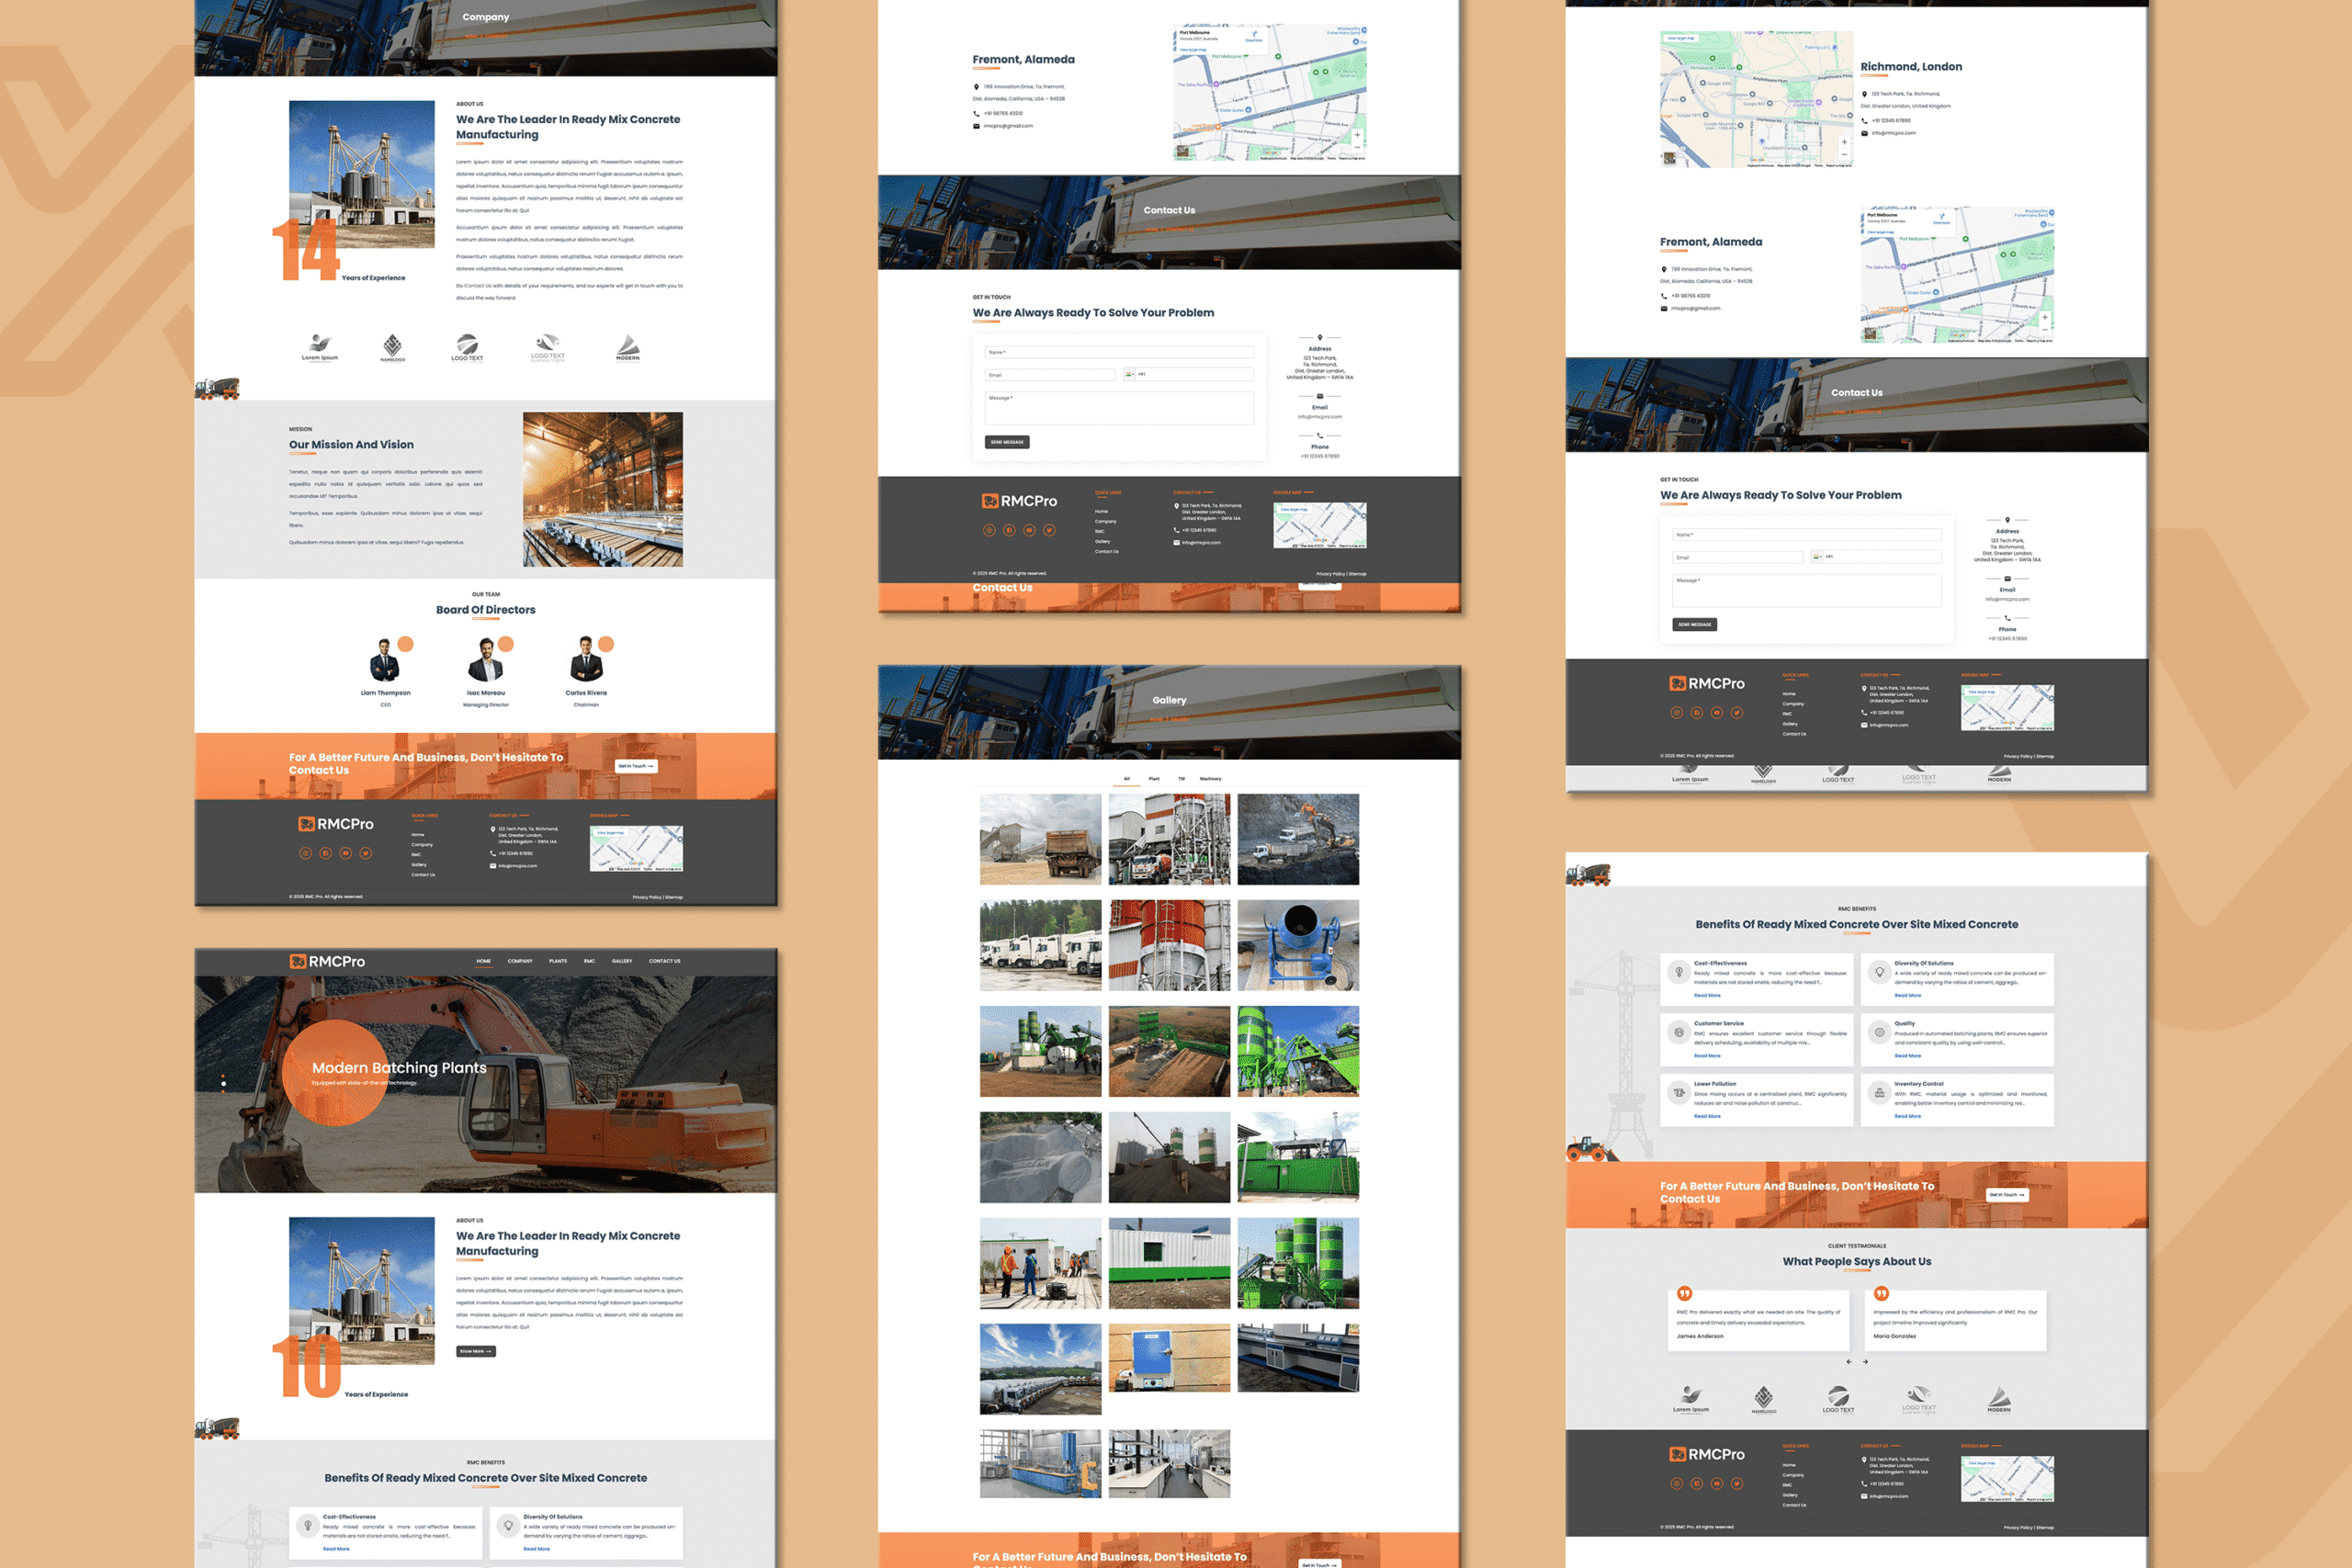Click the Know More button
This screenshot has height=1568, width=2352.
[475, 1351]
